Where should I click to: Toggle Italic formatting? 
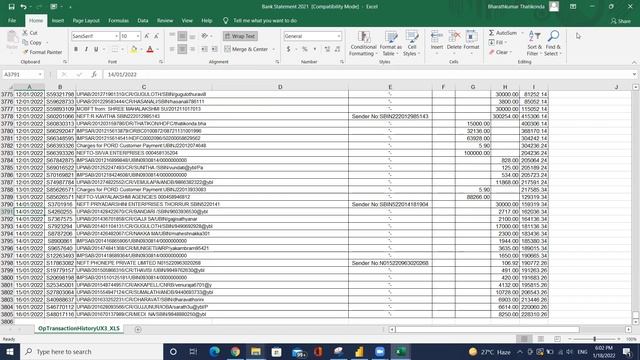click(86, 49)
